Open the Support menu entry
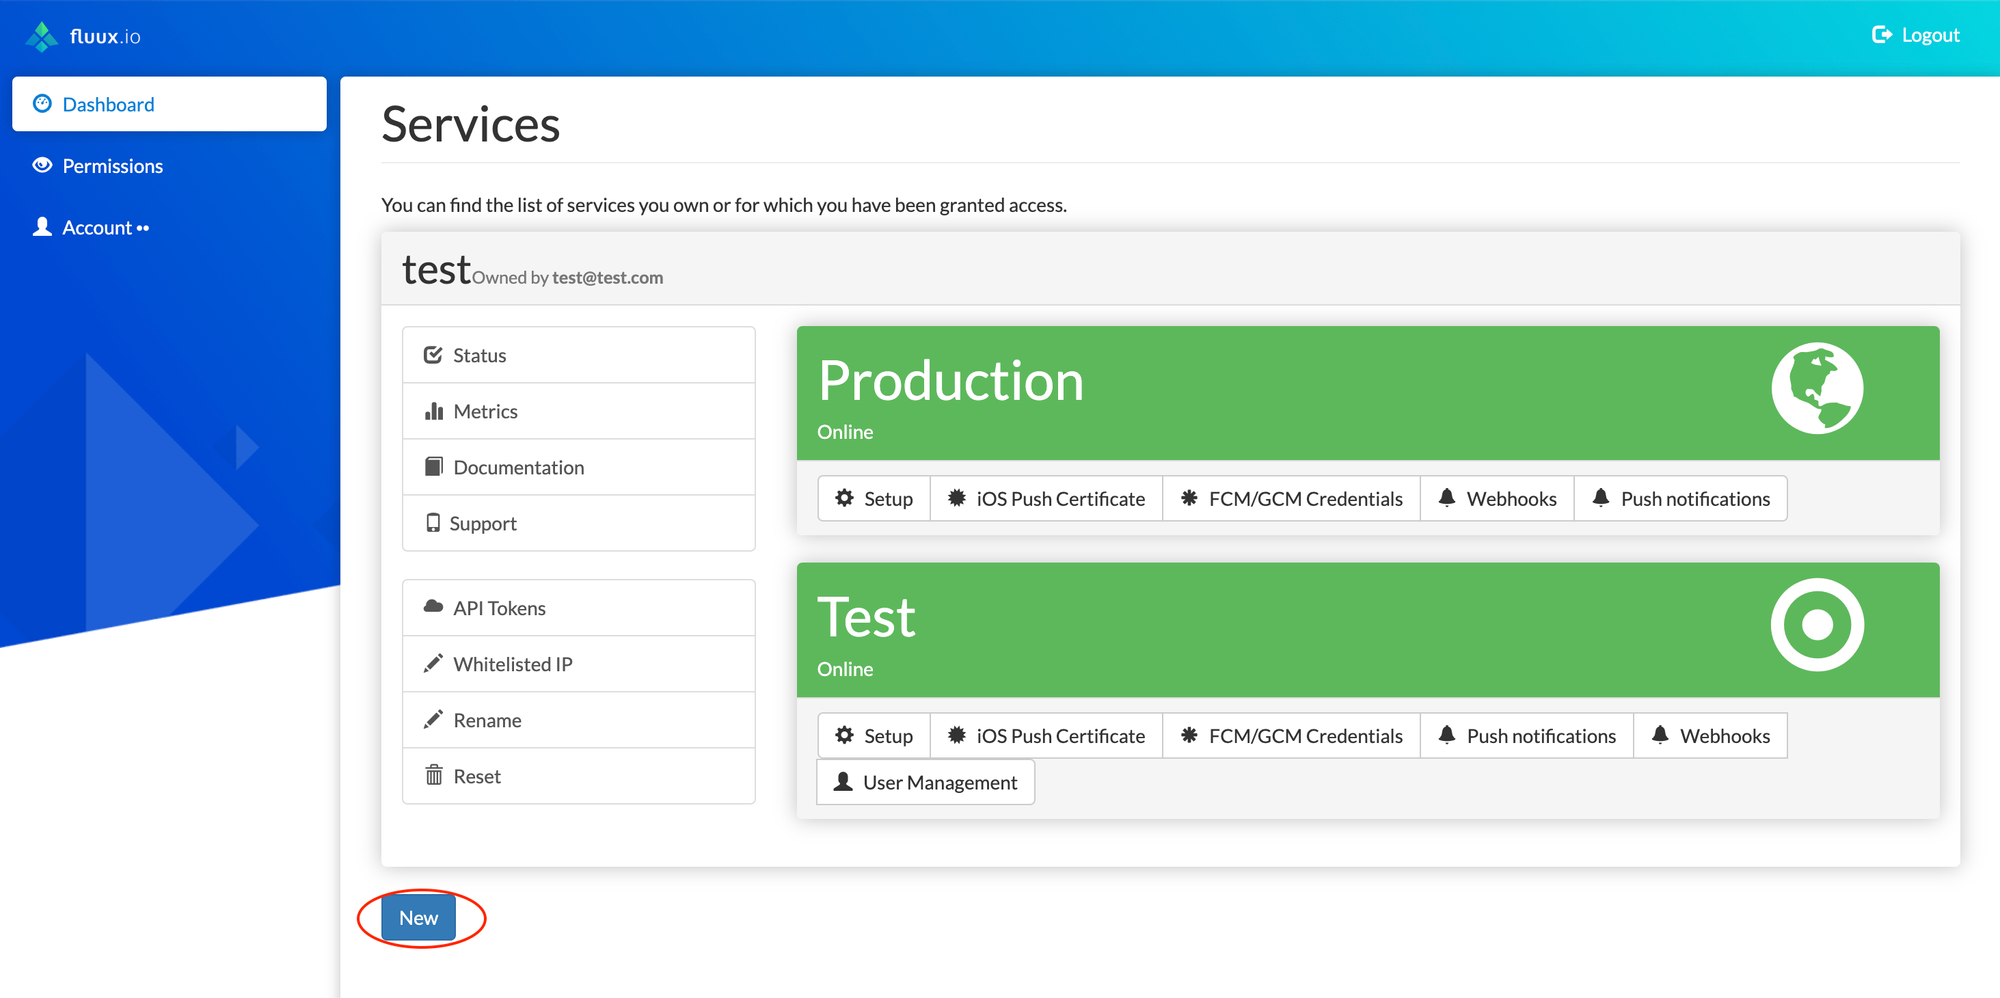Viewport: 2000px width, 998px height. point(578,523)
